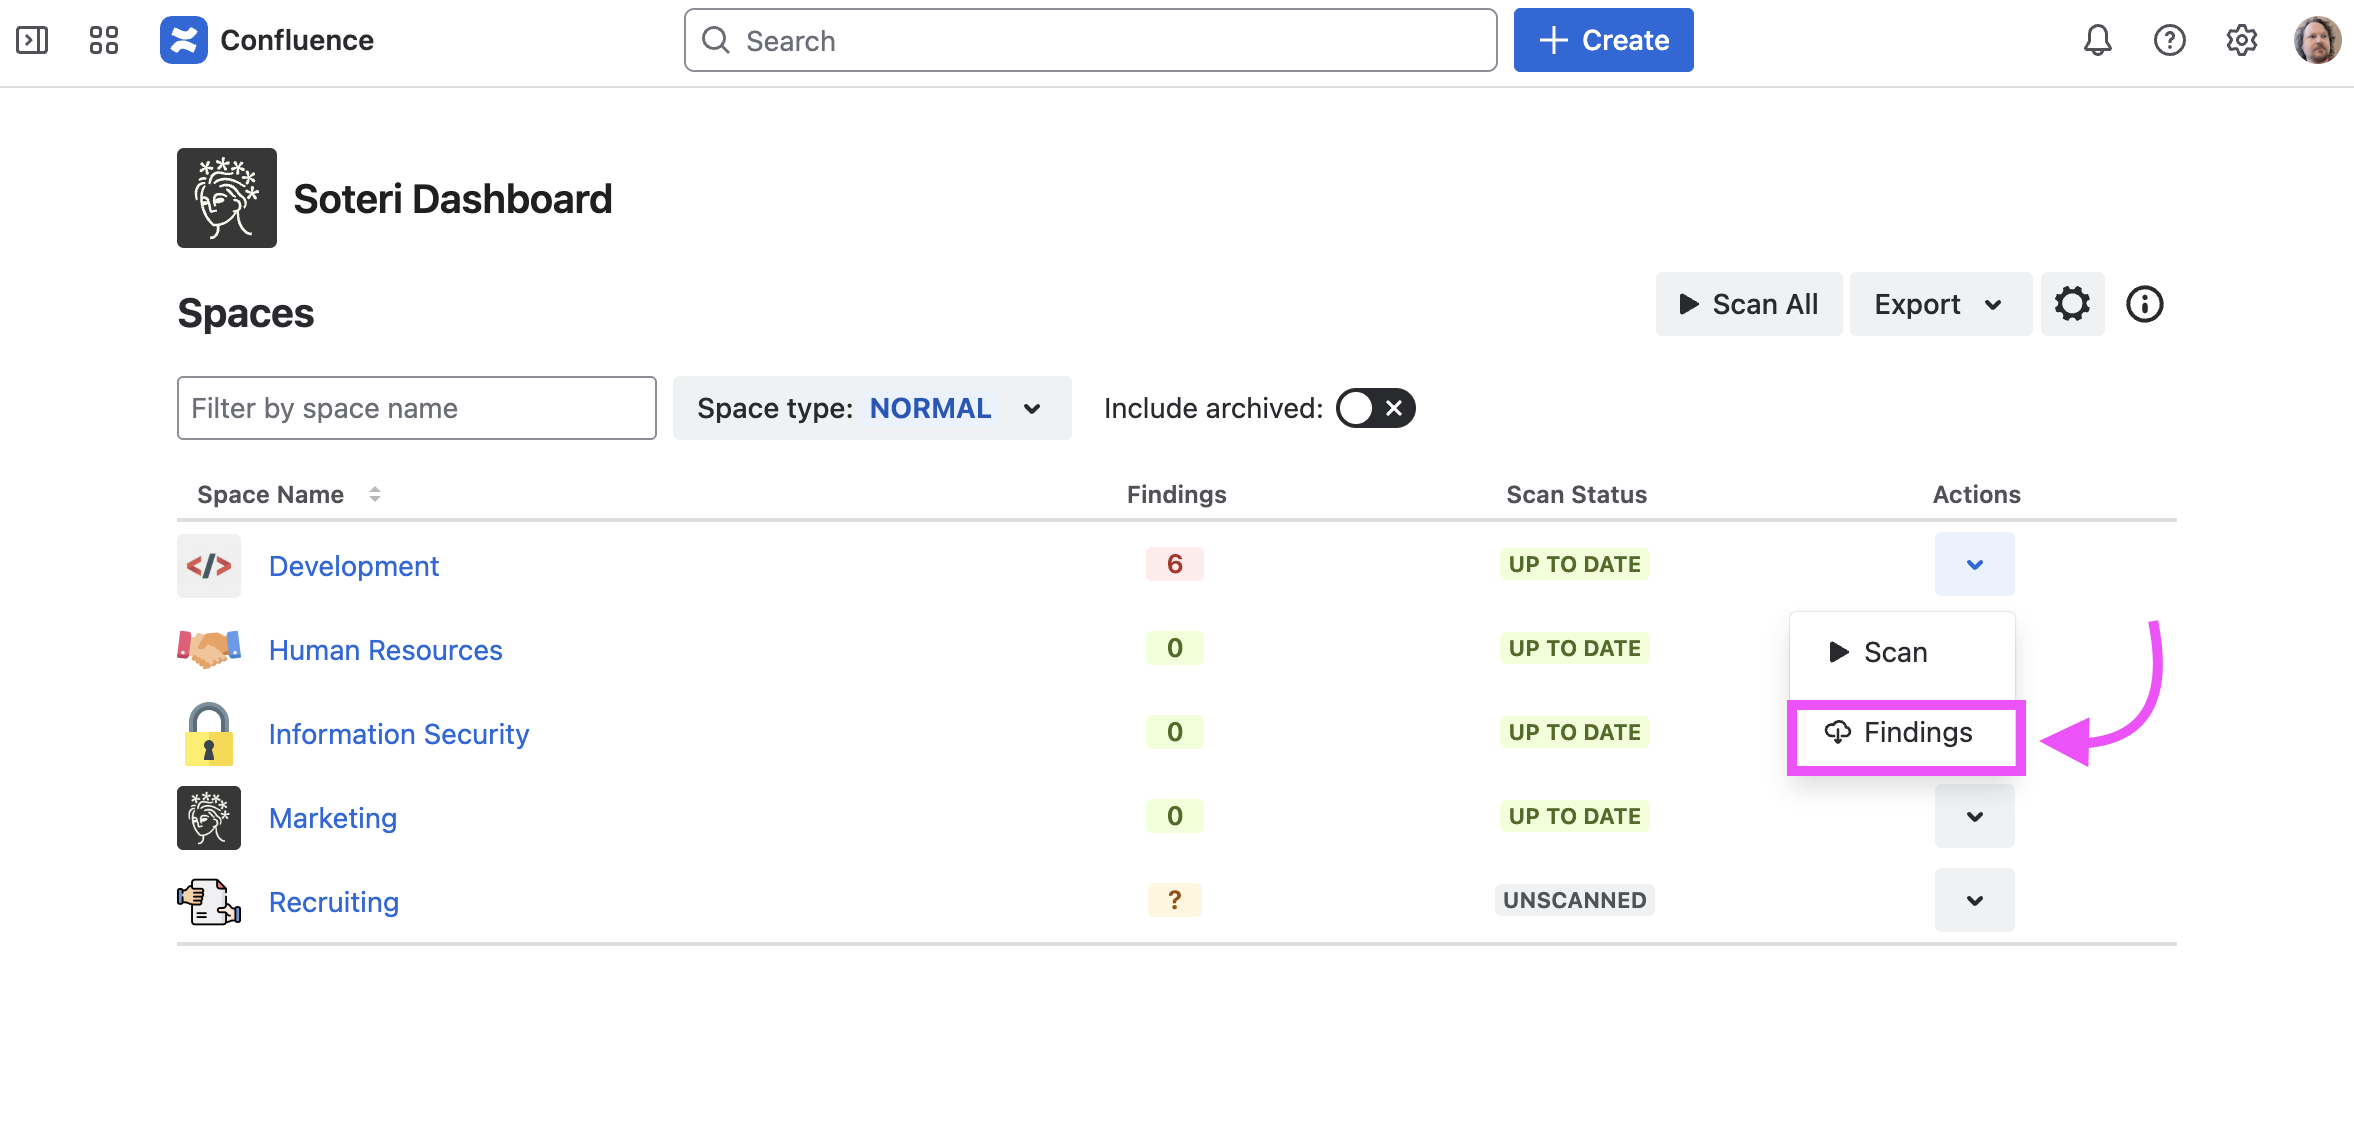Screen dimensions: 2354x1138
Task: Open Soteri dashboard settings gear
Action: (2072, 304)
